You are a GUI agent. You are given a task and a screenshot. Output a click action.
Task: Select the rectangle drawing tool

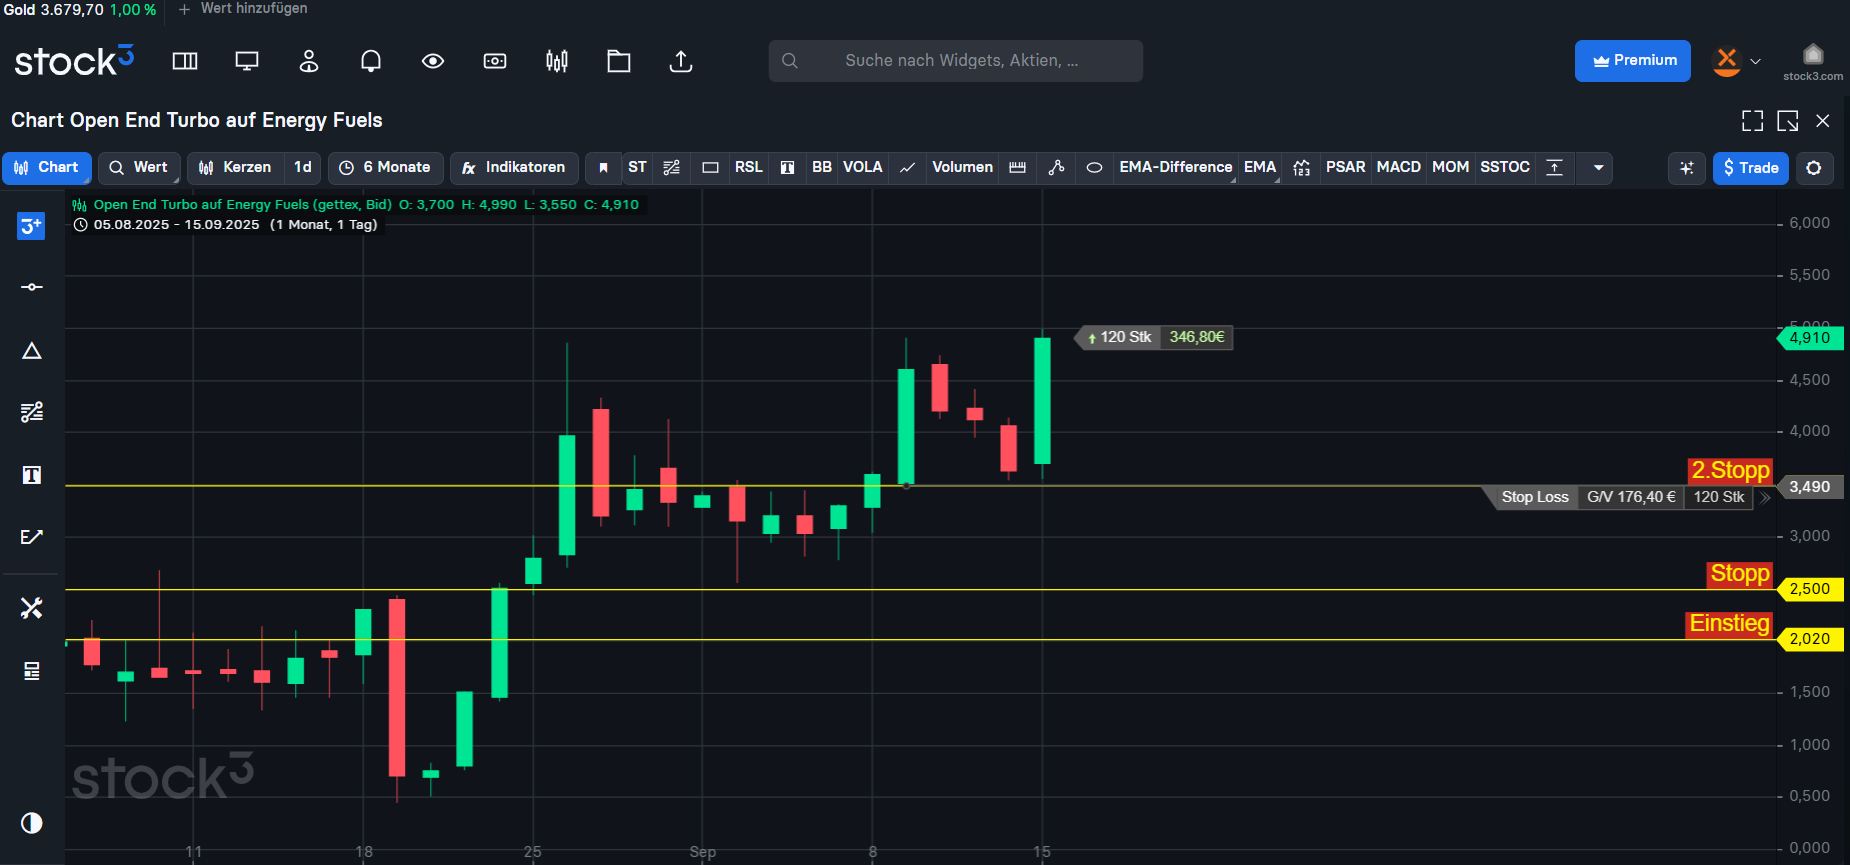pyautogui.click(x=710, y=168)
